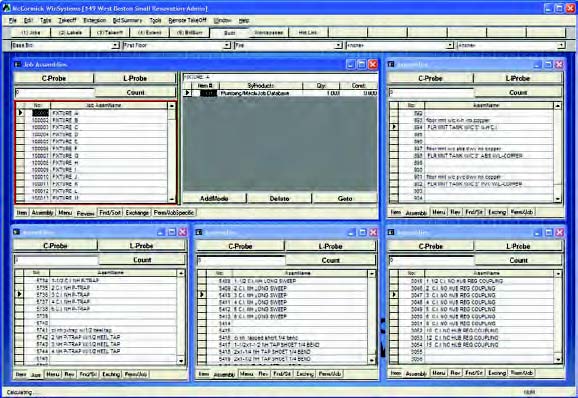This screenshot has width=578, height=398.
Task: Click the McCormick app icon in title bar
Action: pos(7,8)
